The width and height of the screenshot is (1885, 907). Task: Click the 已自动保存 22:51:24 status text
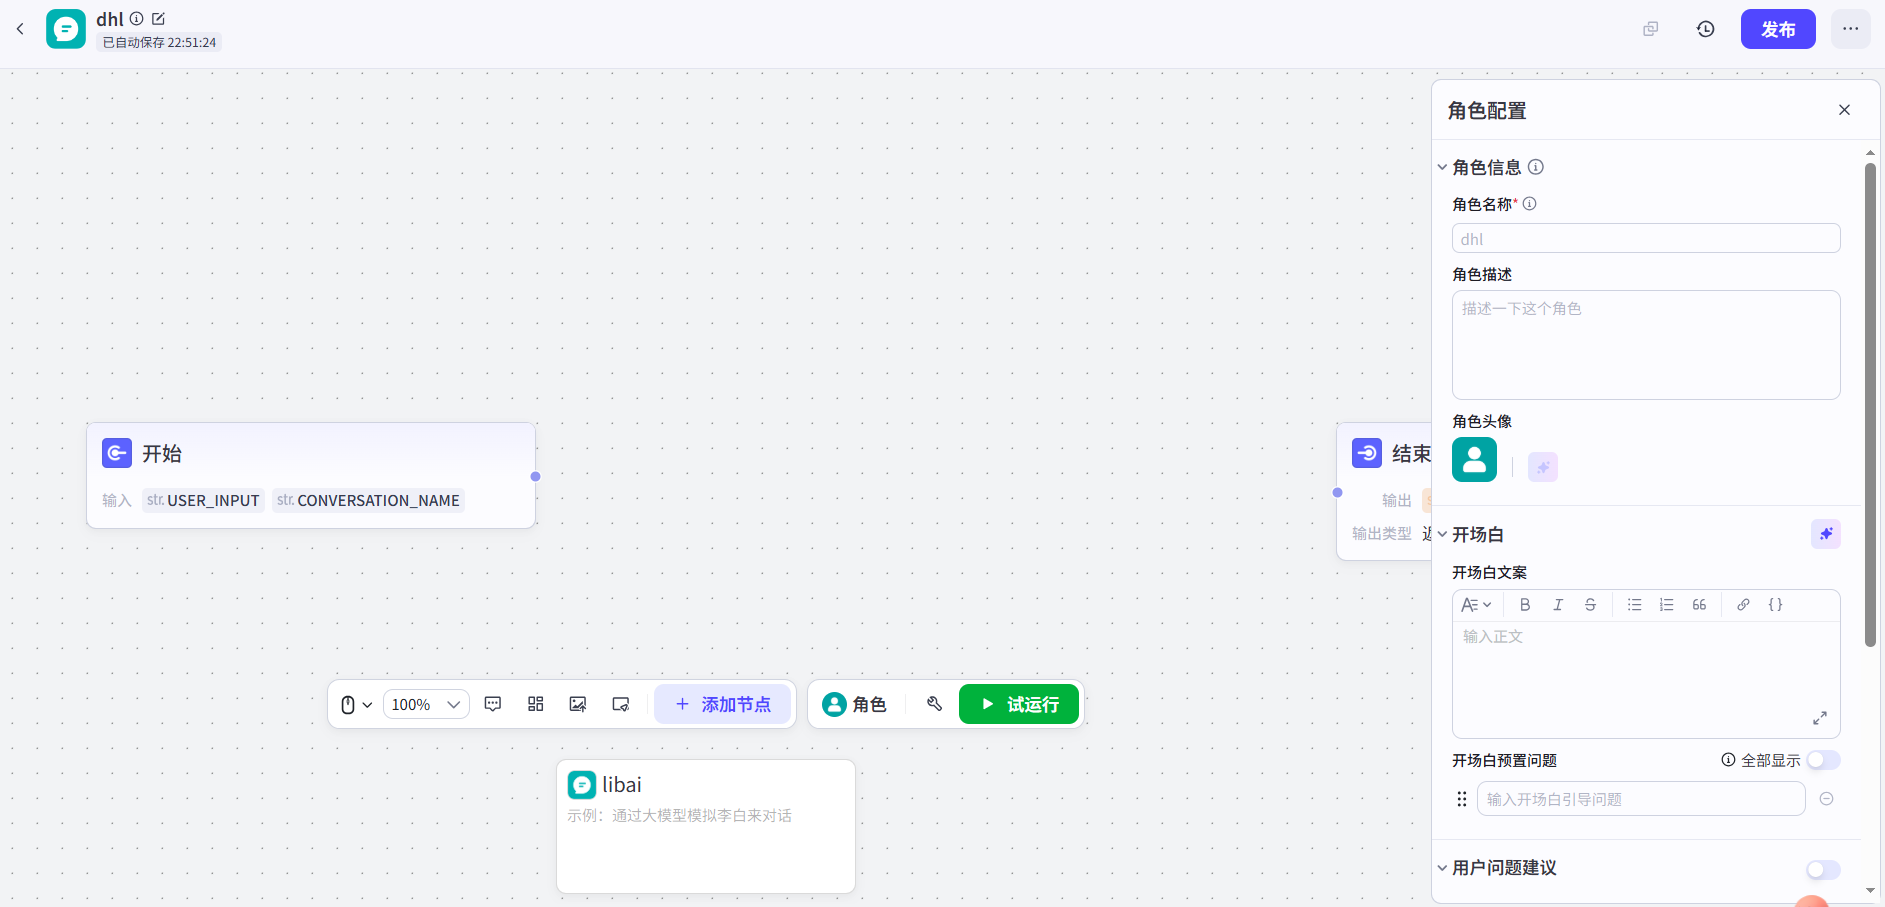(x=159, y=43)
